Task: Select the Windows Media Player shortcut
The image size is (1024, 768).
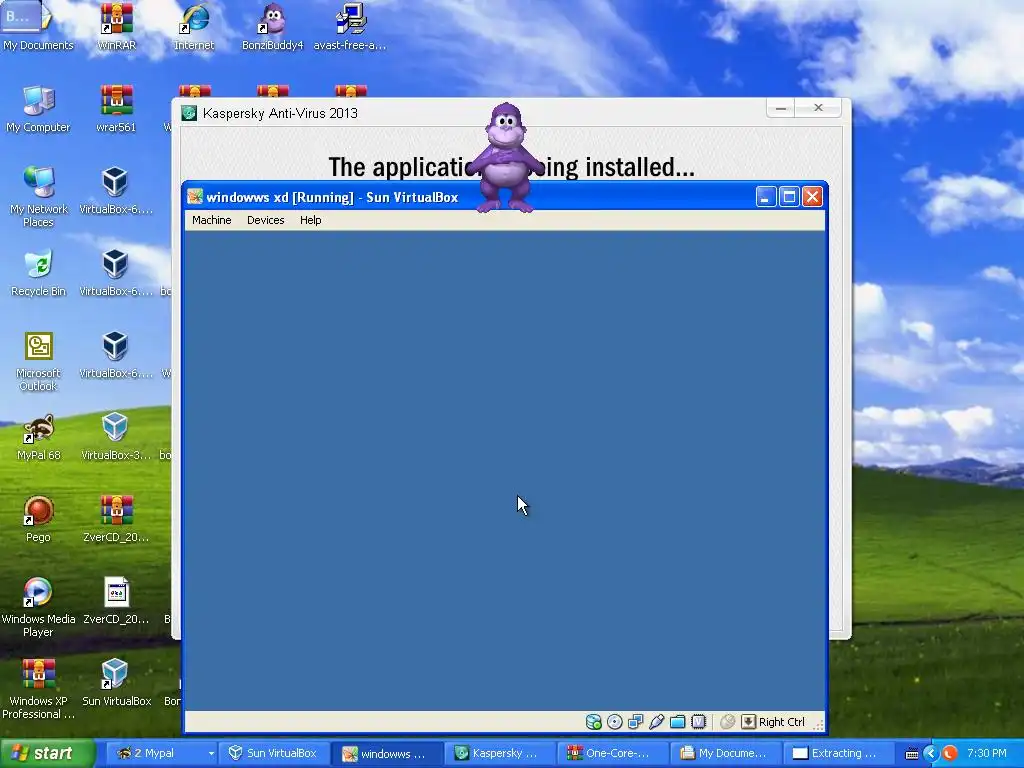Action: point(38,607)
